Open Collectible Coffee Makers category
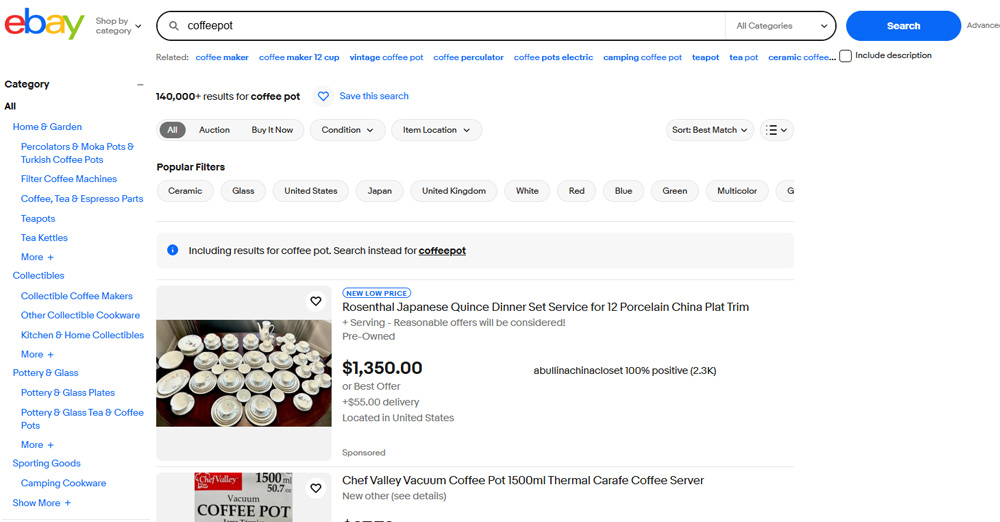This screenshot has height=522, width=1000. point(77,296)
